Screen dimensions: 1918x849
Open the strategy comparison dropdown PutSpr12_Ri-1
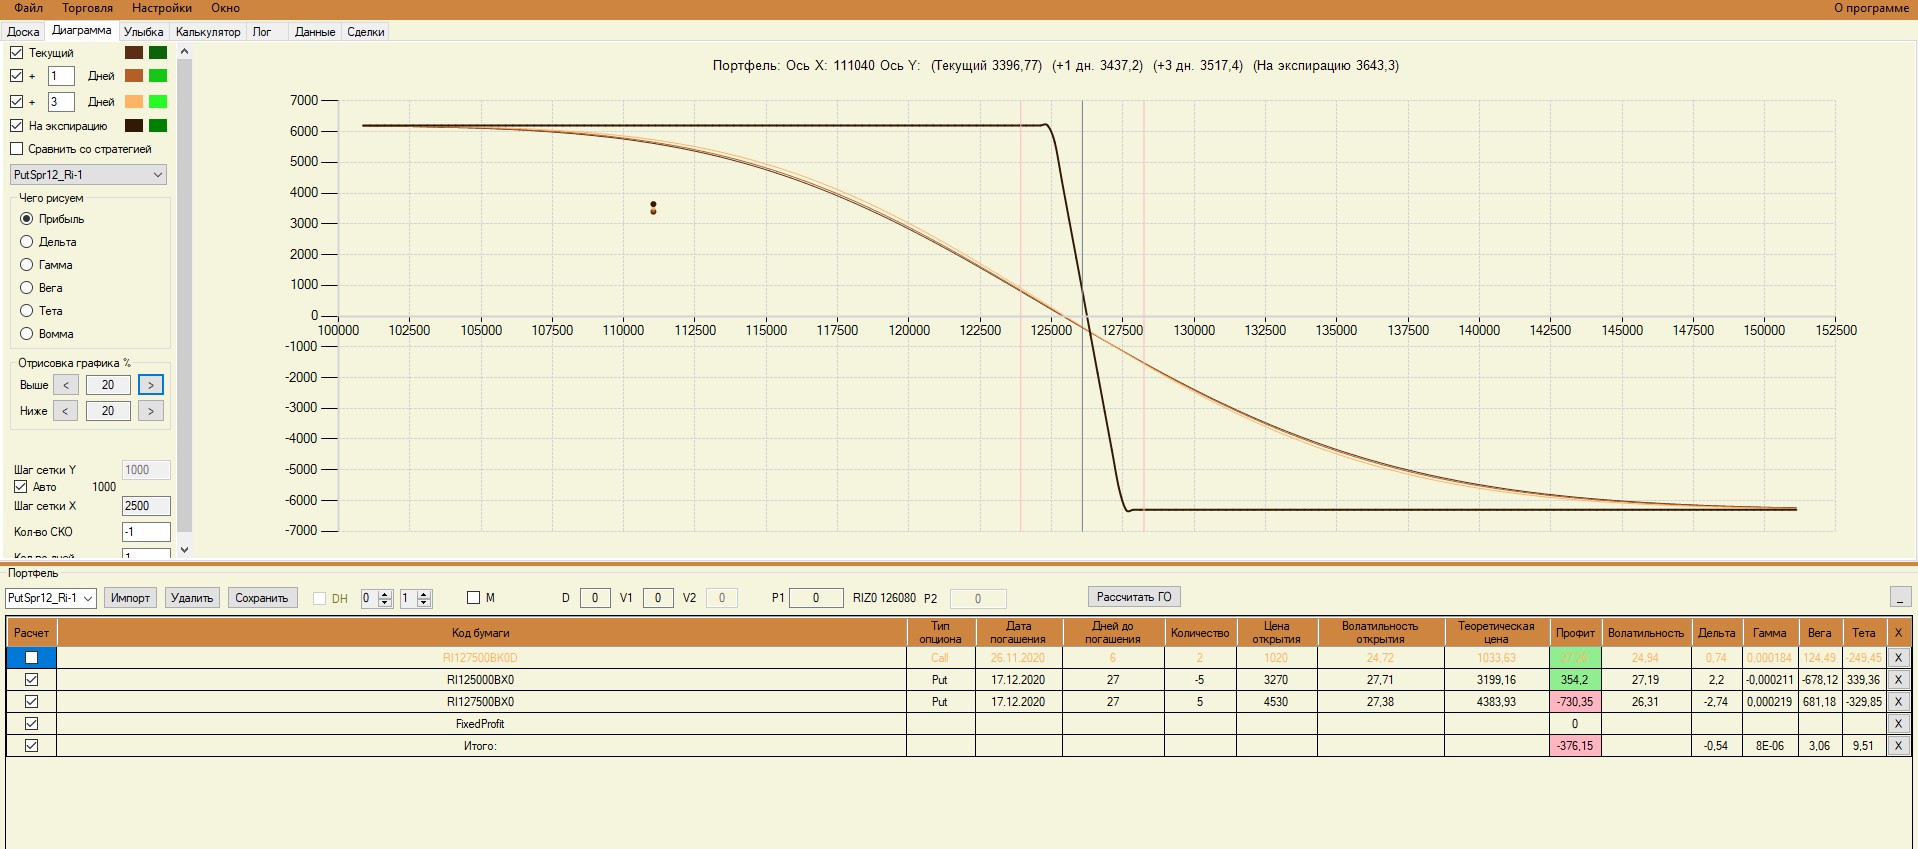[88, 175]
